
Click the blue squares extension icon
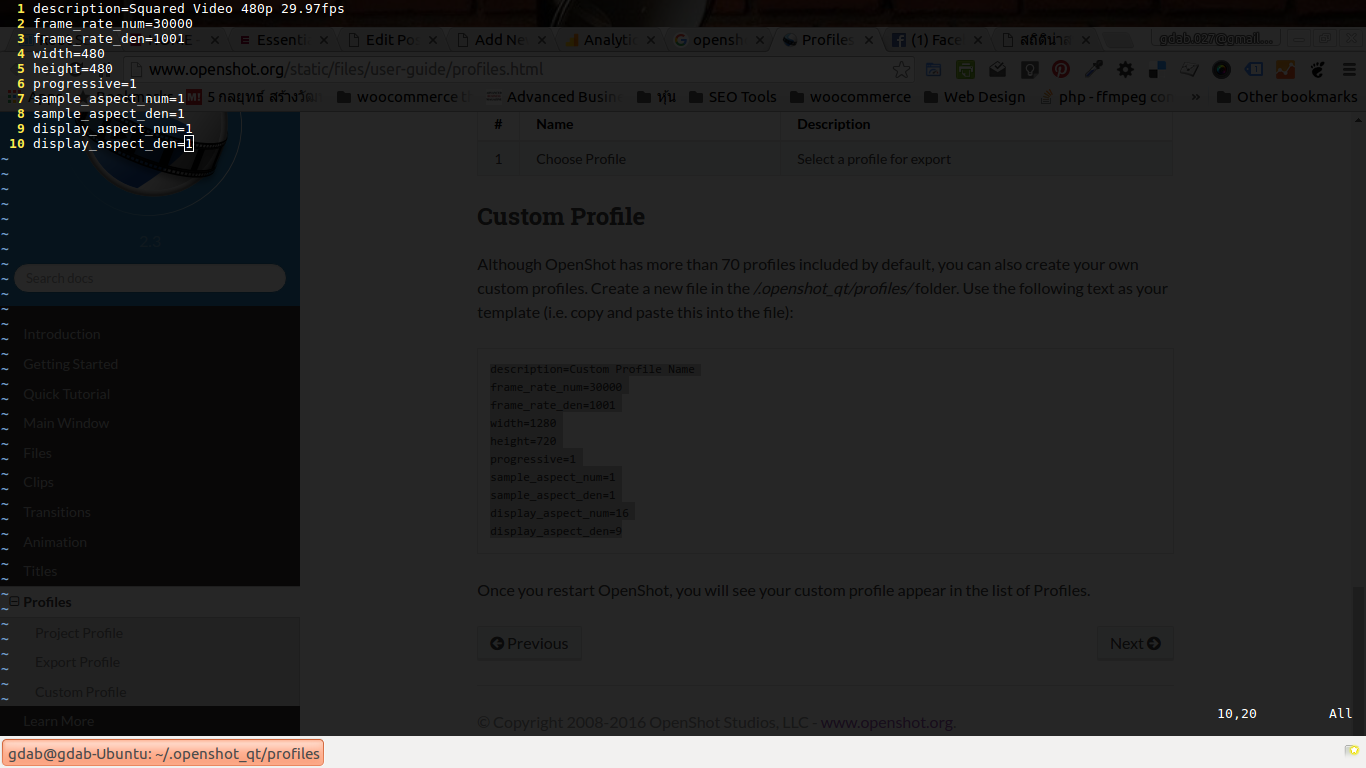(1157, 70)
